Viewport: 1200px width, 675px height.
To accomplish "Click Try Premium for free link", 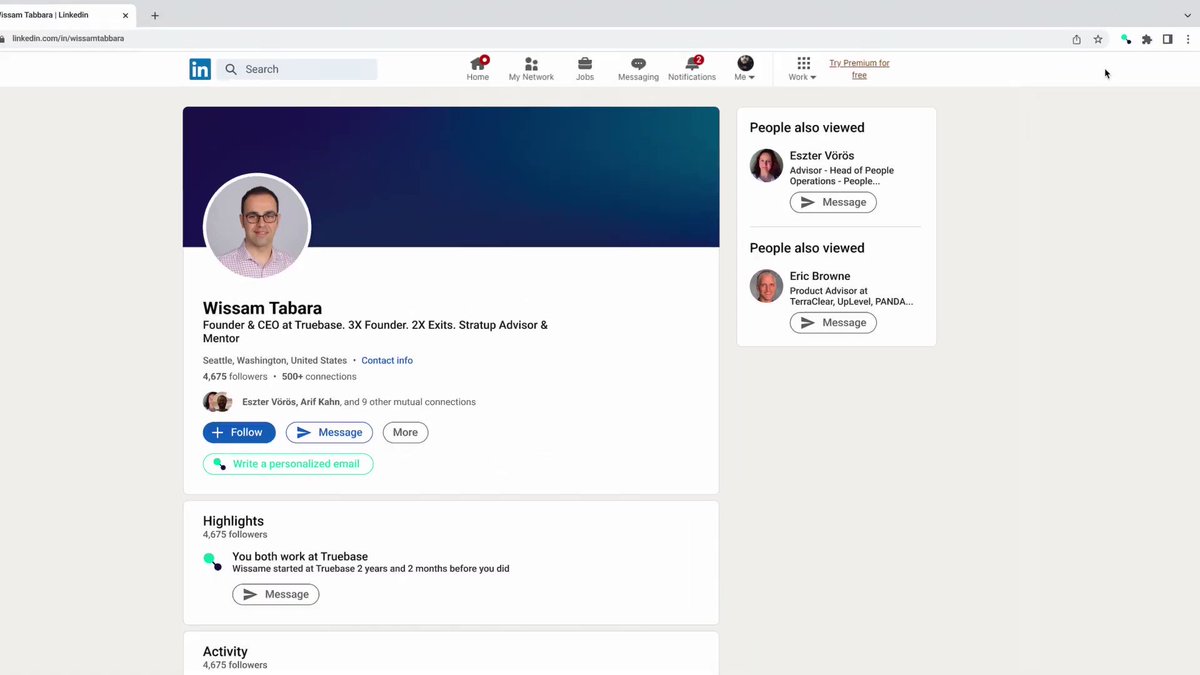I will (859, 69).
